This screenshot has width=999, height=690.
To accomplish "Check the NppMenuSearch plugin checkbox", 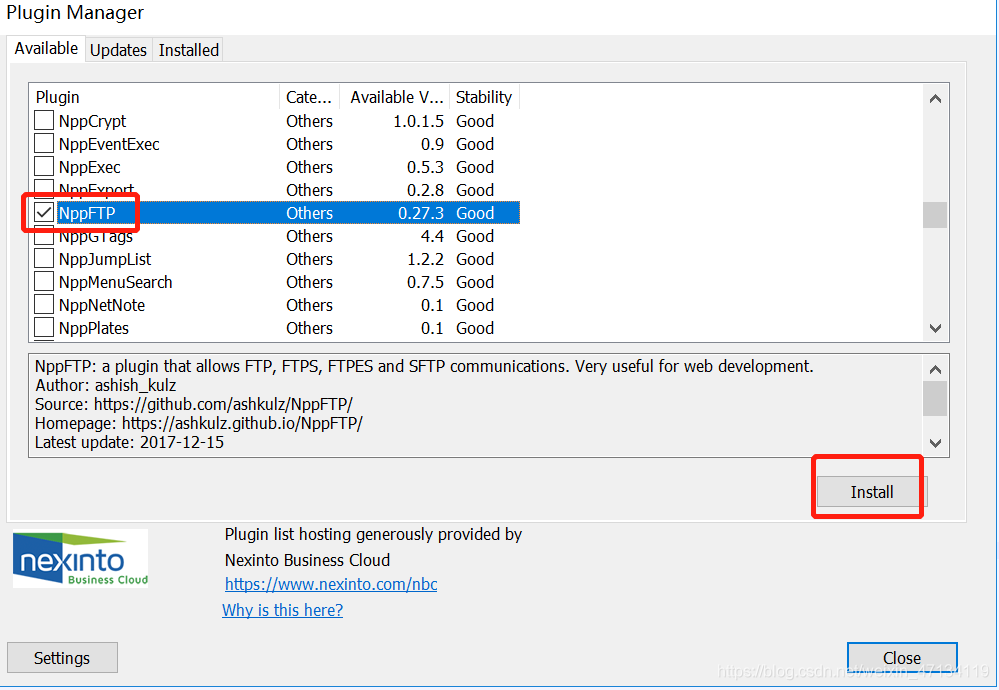I will click(x=44, y=282).
